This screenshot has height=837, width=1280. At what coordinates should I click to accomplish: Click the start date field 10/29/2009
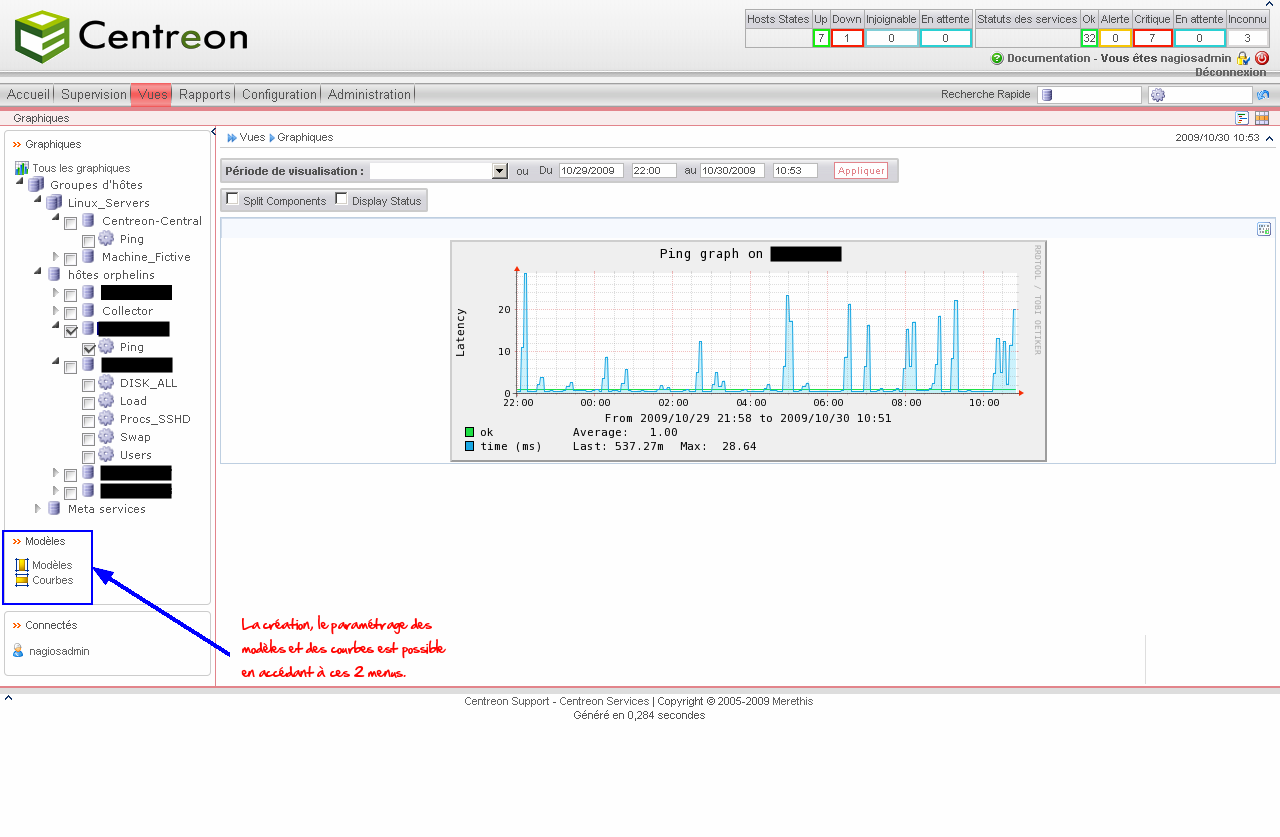[591, 171]
